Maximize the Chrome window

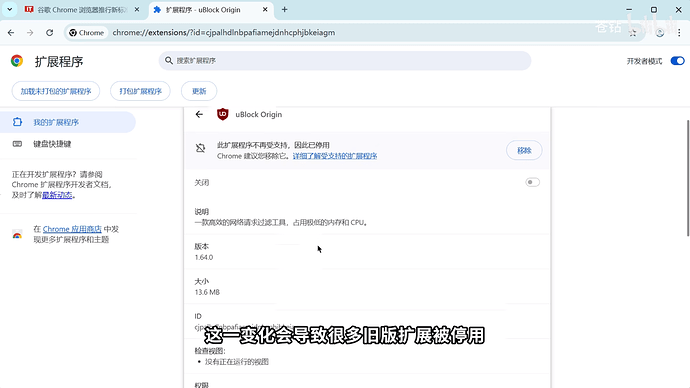pos(654,9)
